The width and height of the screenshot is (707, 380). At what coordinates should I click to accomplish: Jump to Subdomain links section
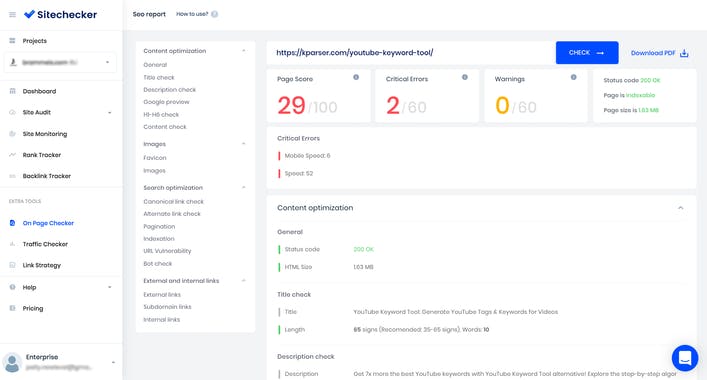click(x=167, y=307)
